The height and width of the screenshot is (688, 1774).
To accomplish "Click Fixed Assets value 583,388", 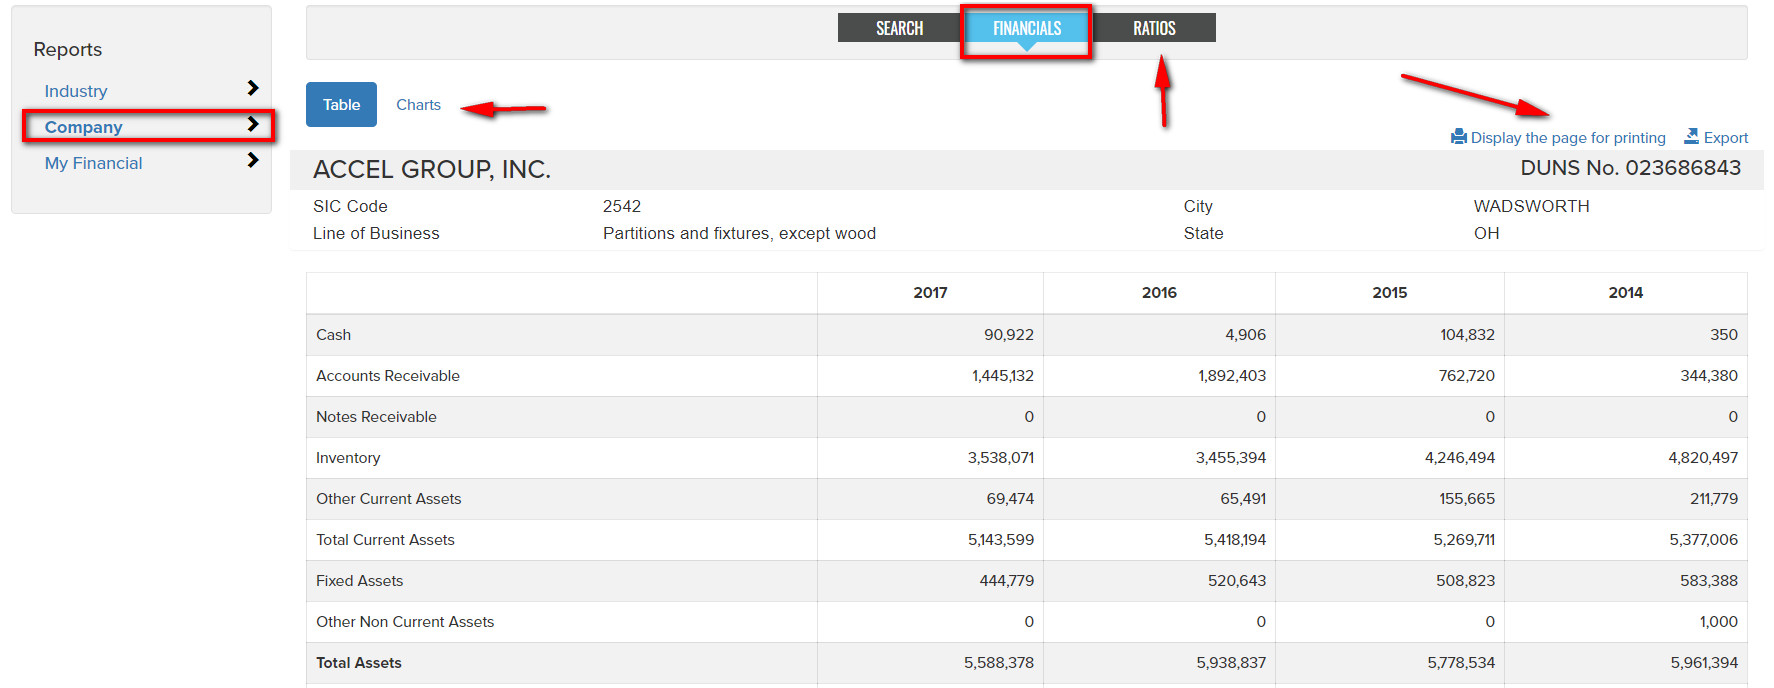I will [1709, 581].
